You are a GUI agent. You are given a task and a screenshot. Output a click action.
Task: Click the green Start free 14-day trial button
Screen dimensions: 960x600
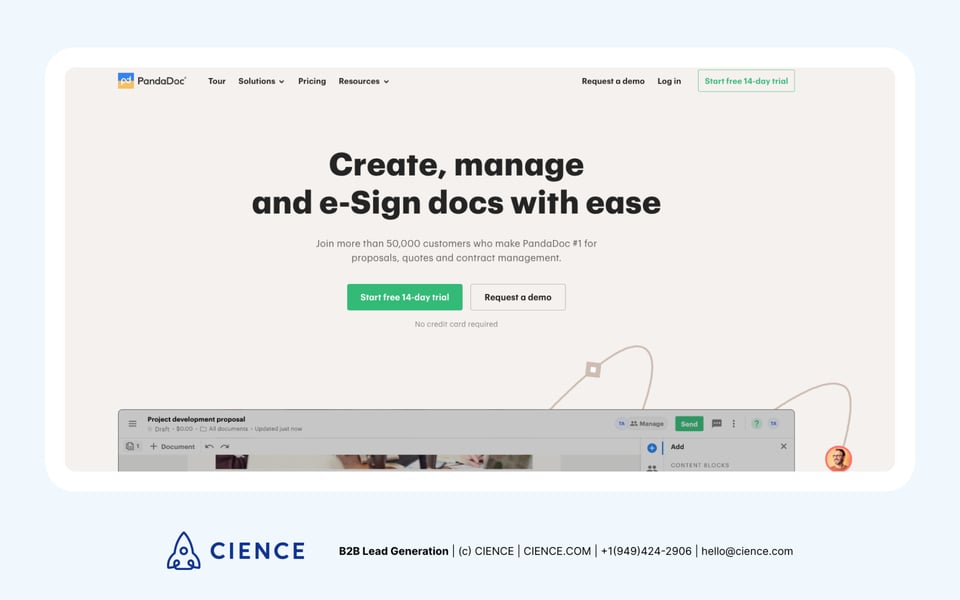(x=404, y=297)
